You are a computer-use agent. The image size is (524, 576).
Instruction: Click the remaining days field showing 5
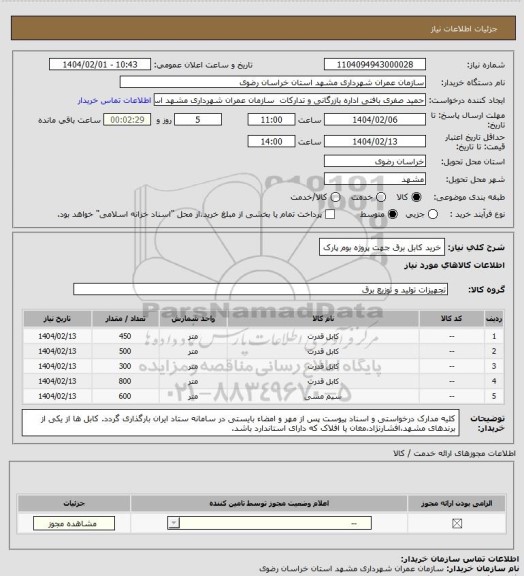pos(198,120)
